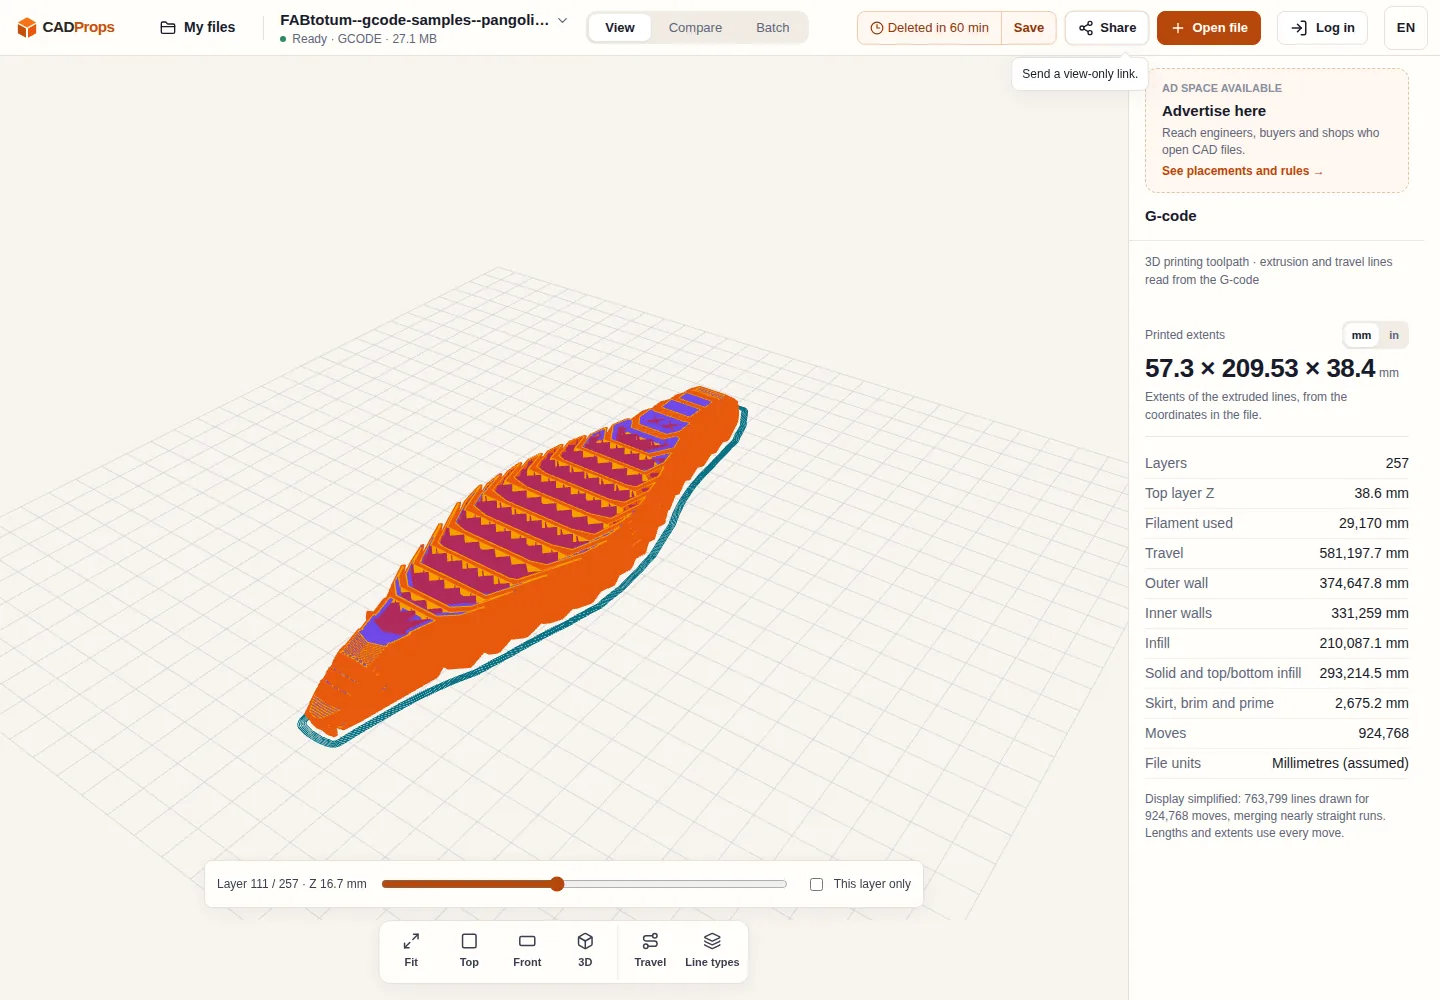Change language with the EN button
This screenshot has height=1000, width=1440.
[1406, 28]
